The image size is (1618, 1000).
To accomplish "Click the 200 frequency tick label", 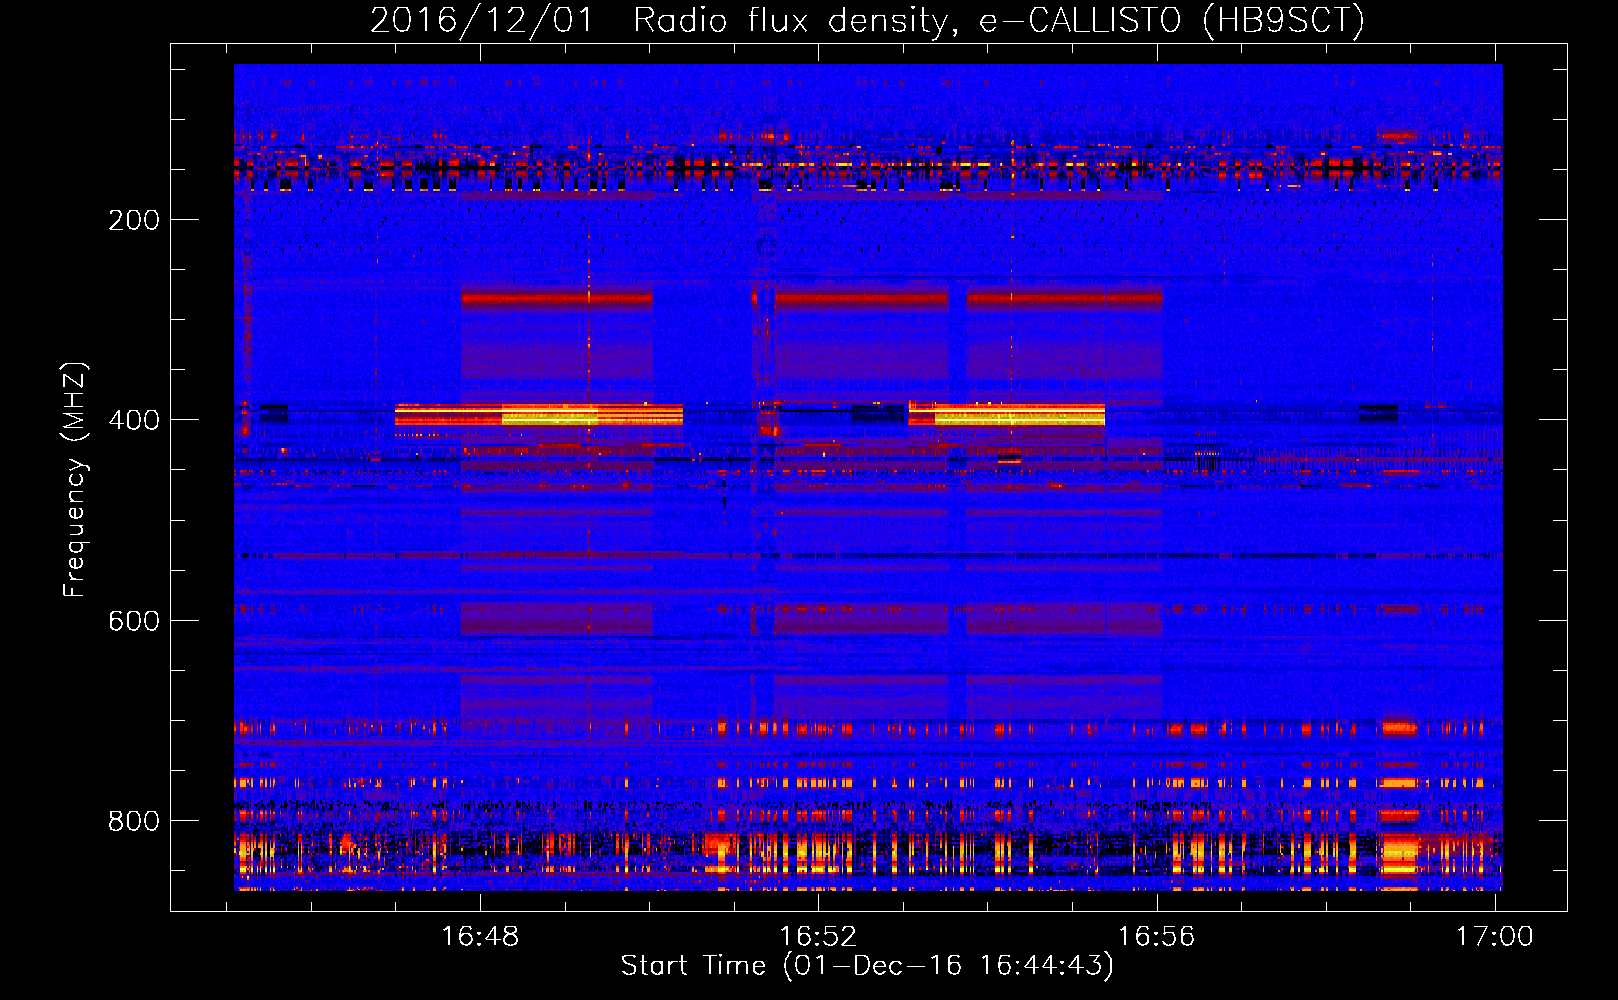I will point(134,220).
